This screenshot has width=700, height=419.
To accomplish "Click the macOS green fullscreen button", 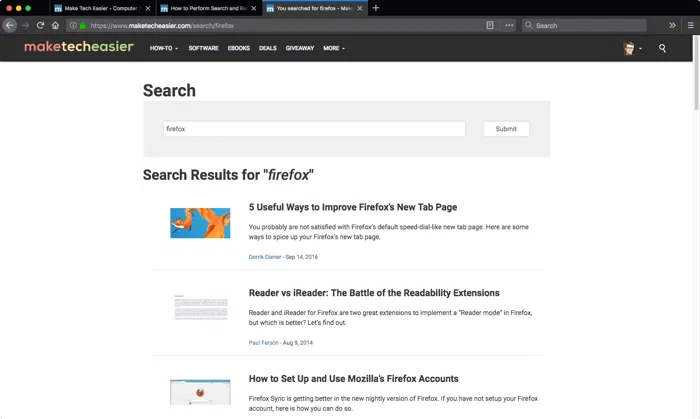I will (28, 8).
